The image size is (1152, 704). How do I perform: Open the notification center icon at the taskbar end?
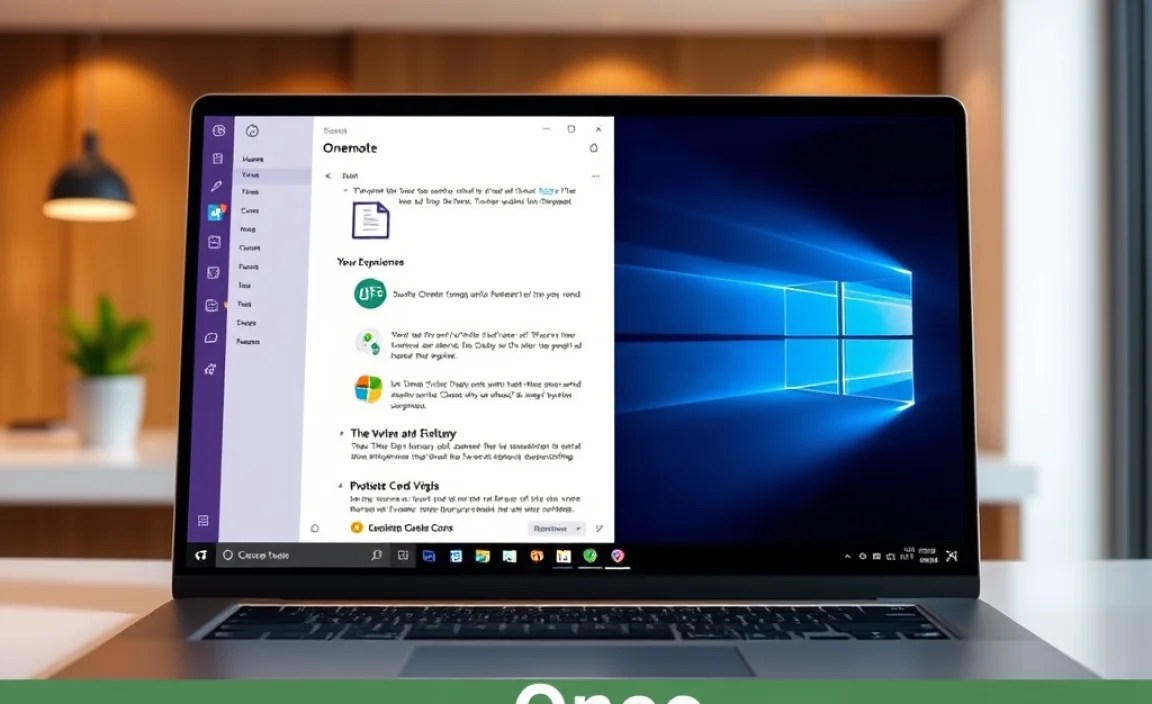point(952,556)
